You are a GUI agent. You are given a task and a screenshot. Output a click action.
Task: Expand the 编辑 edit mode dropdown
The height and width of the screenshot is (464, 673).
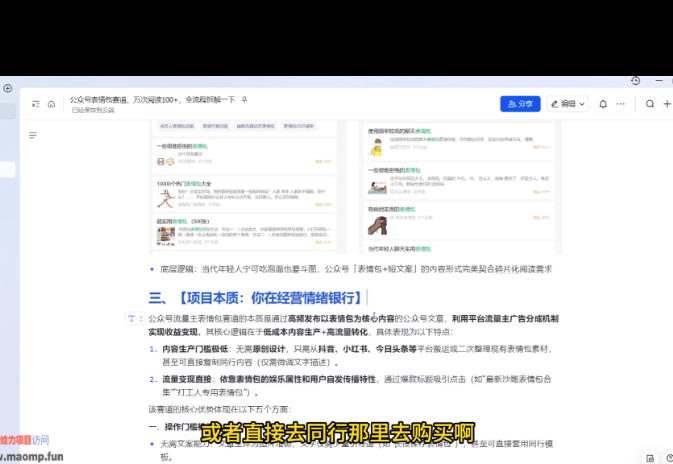567,104
